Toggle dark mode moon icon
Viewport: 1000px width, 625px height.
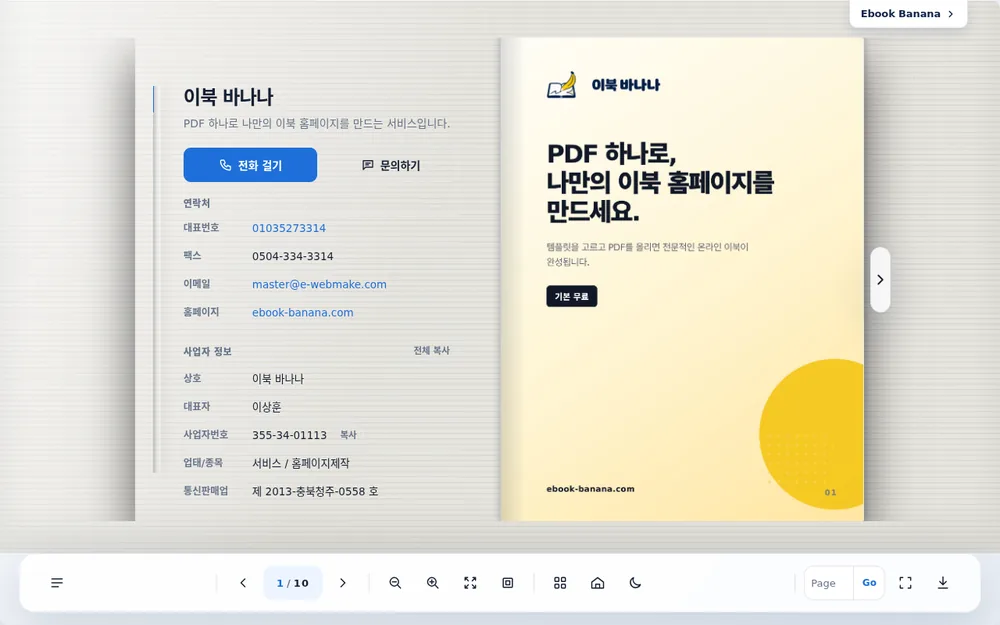[x=635, y=583]
